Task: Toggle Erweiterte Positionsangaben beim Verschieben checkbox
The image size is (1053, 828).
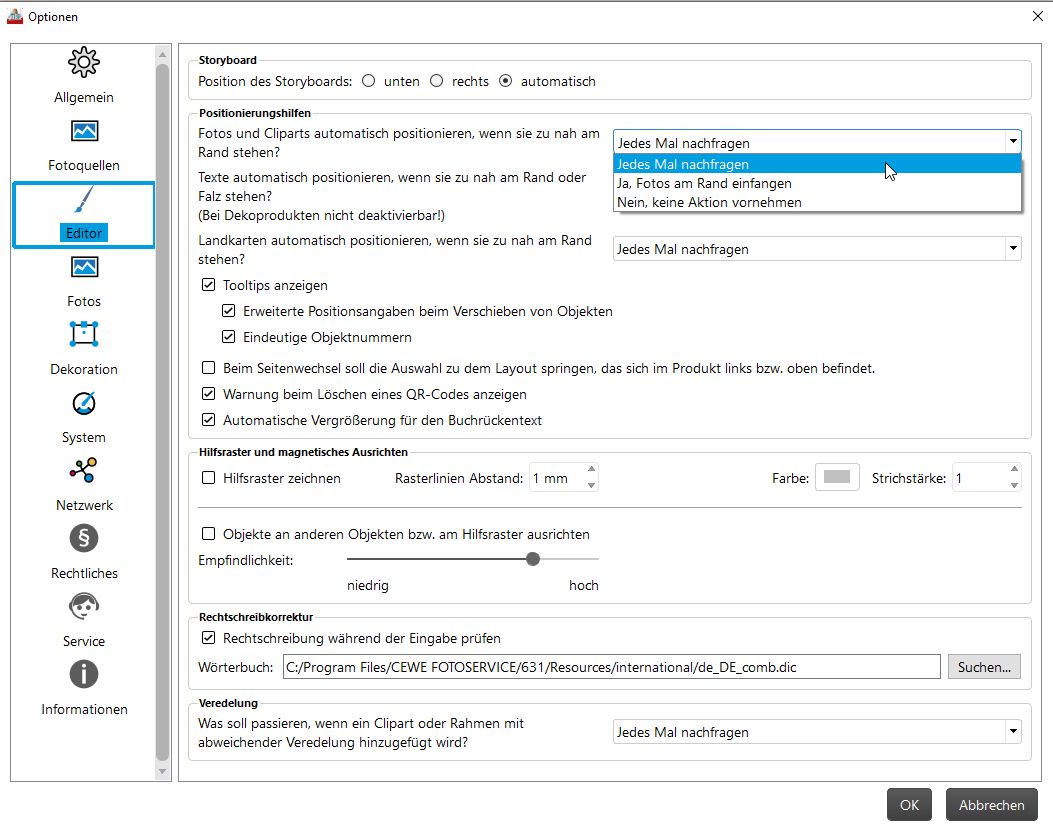Action: (228, 311)
